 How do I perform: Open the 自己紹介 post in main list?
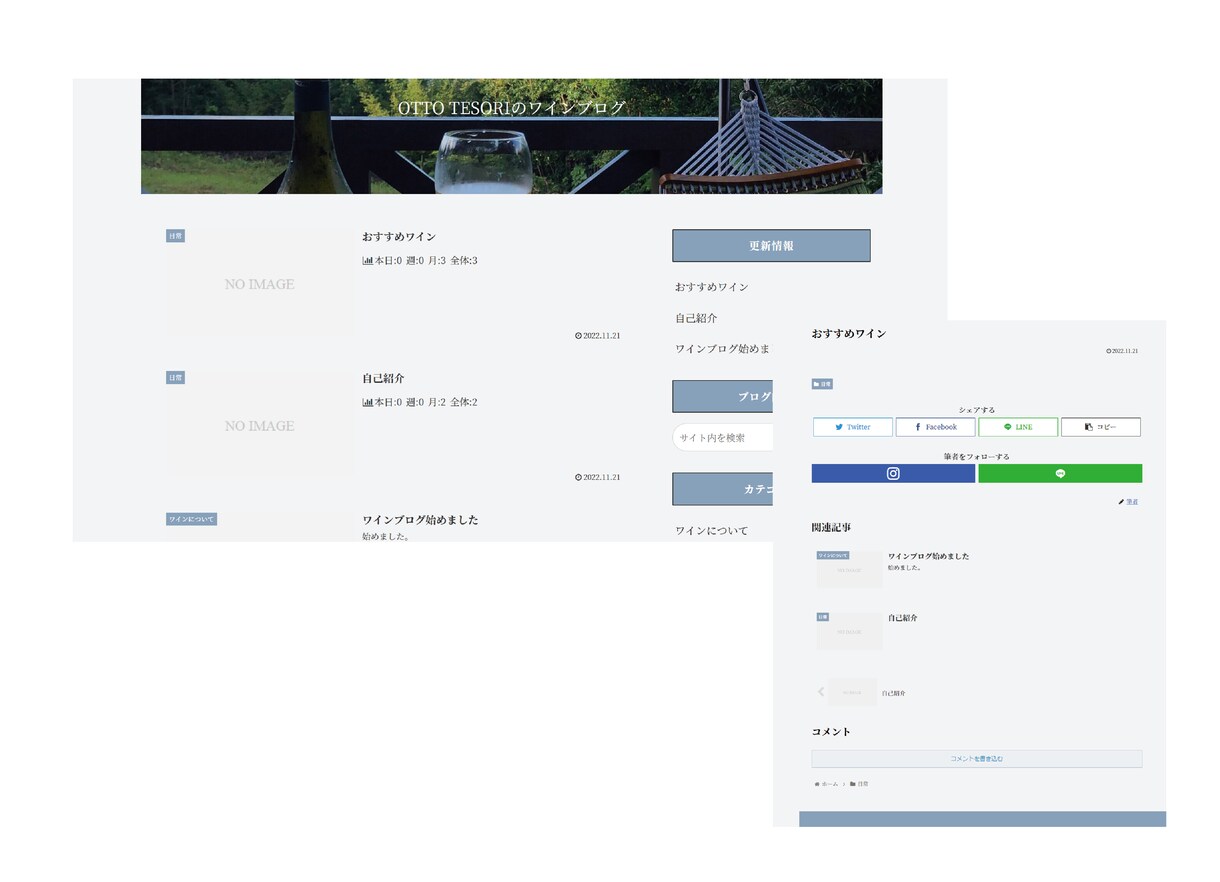point(383,379)
